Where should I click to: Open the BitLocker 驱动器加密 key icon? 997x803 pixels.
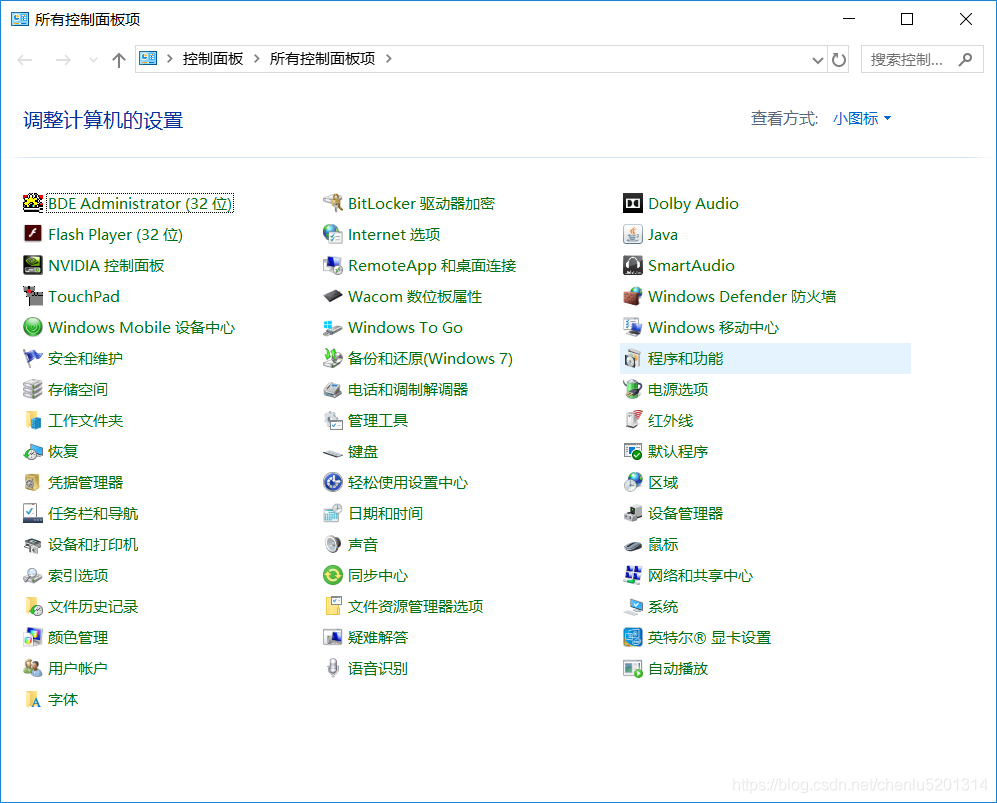tap(333, 203)
